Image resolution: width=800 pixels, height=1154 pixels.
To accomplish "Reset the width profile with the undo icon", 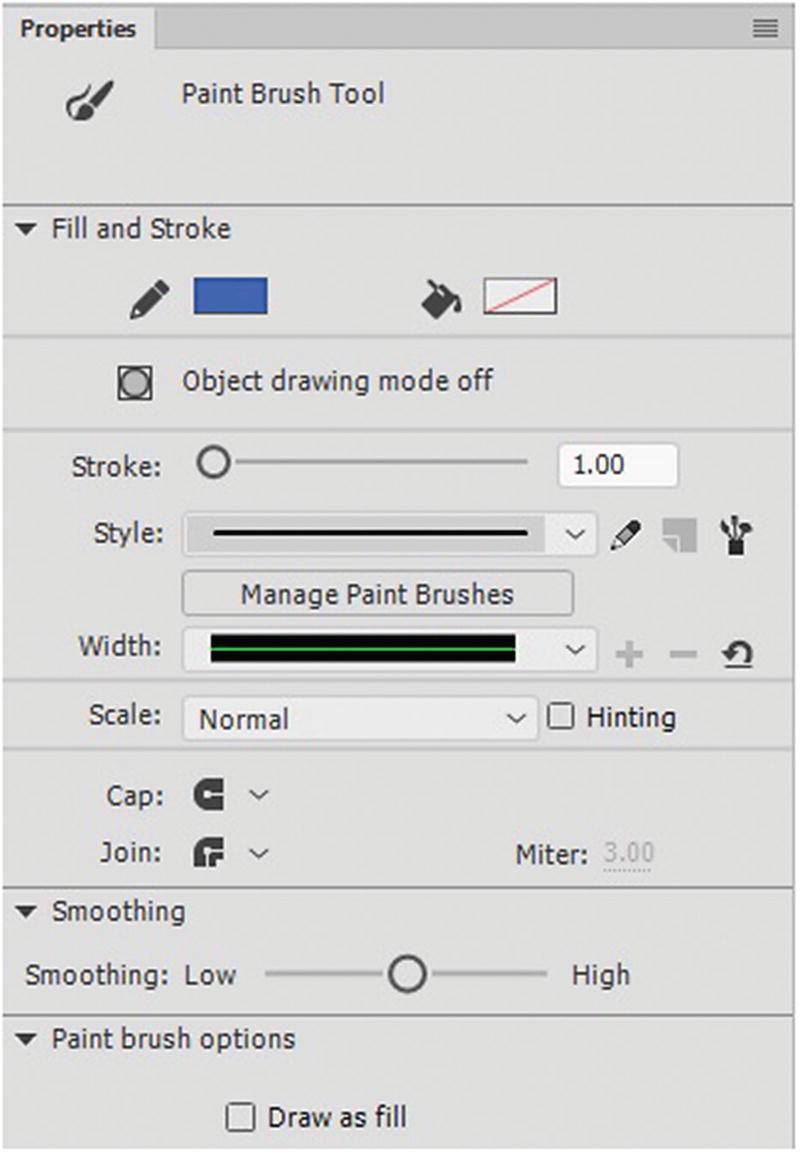I will [737, 655].
